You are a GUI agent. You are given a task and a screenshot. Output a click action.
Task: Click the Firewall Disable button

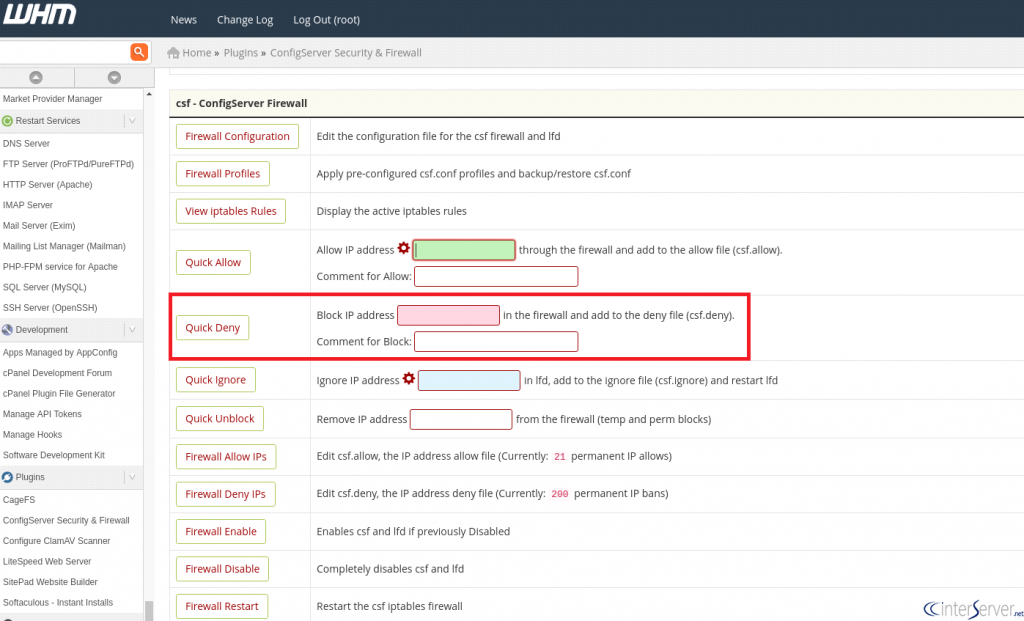point(222,569)
